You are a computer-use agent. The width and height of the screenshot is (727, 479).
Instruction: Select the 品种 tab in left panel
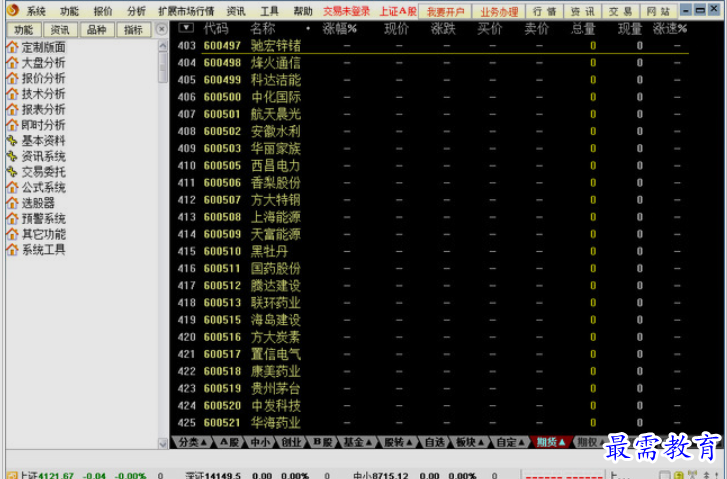click(x=96, y=30)
